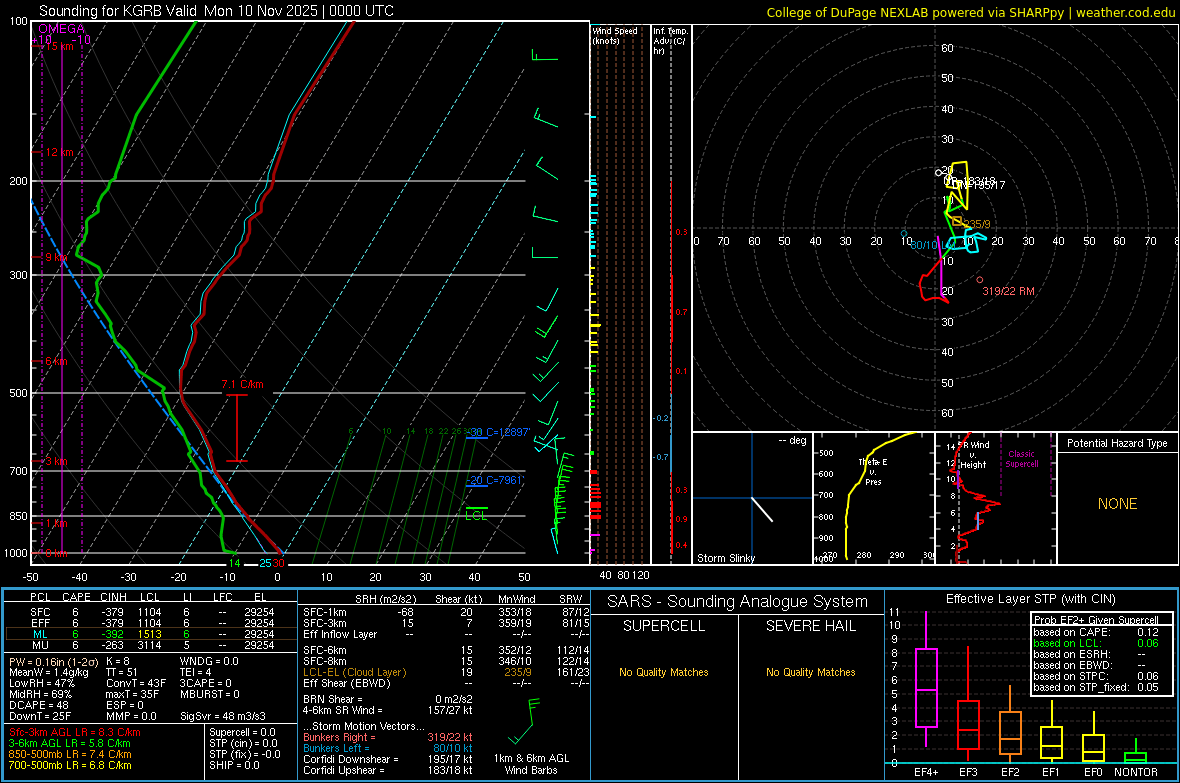The height and width of the screenshot is (783, 1180).
Task: Click the magenta OMEGA label
Action: [62, 29]
